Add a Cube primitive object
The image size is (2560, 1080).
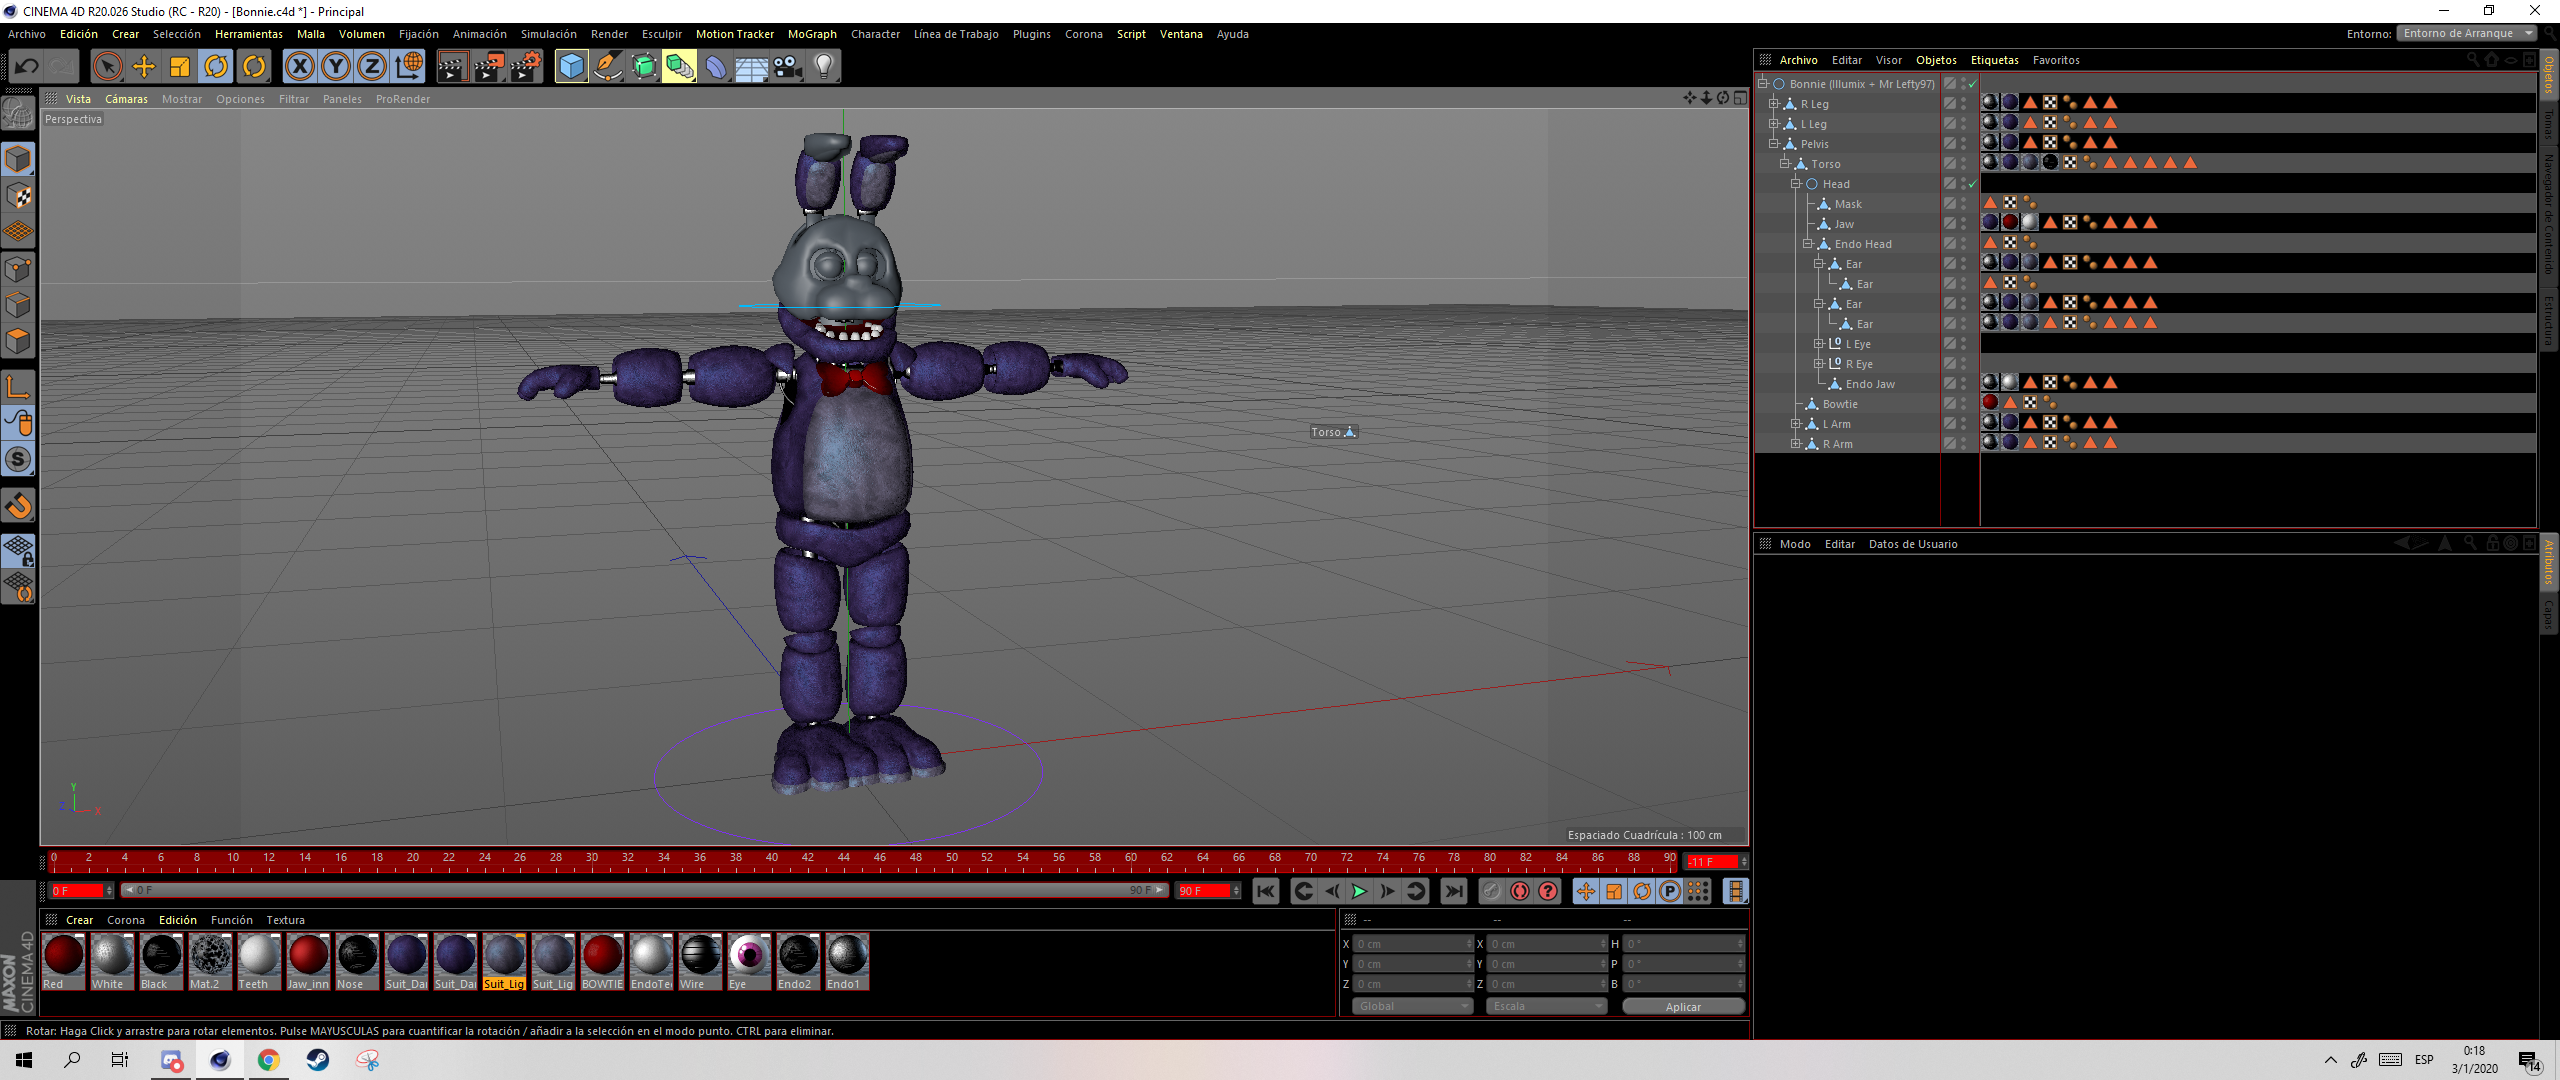[571, 67]
